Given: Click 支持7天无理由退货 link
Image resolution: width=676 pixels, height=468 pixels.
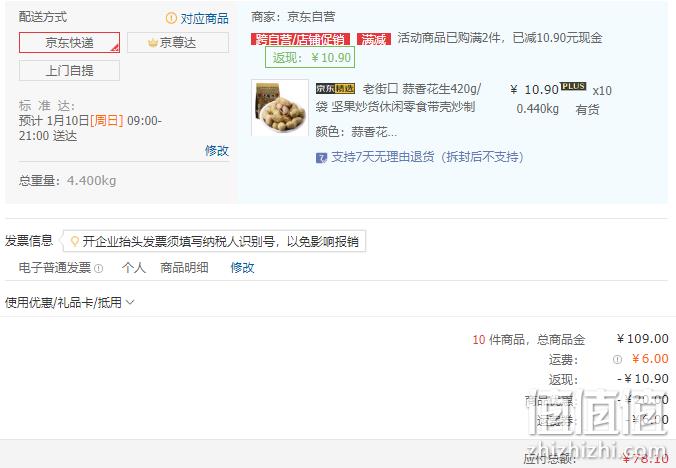Looking at the screenshot, I should 427,157.
